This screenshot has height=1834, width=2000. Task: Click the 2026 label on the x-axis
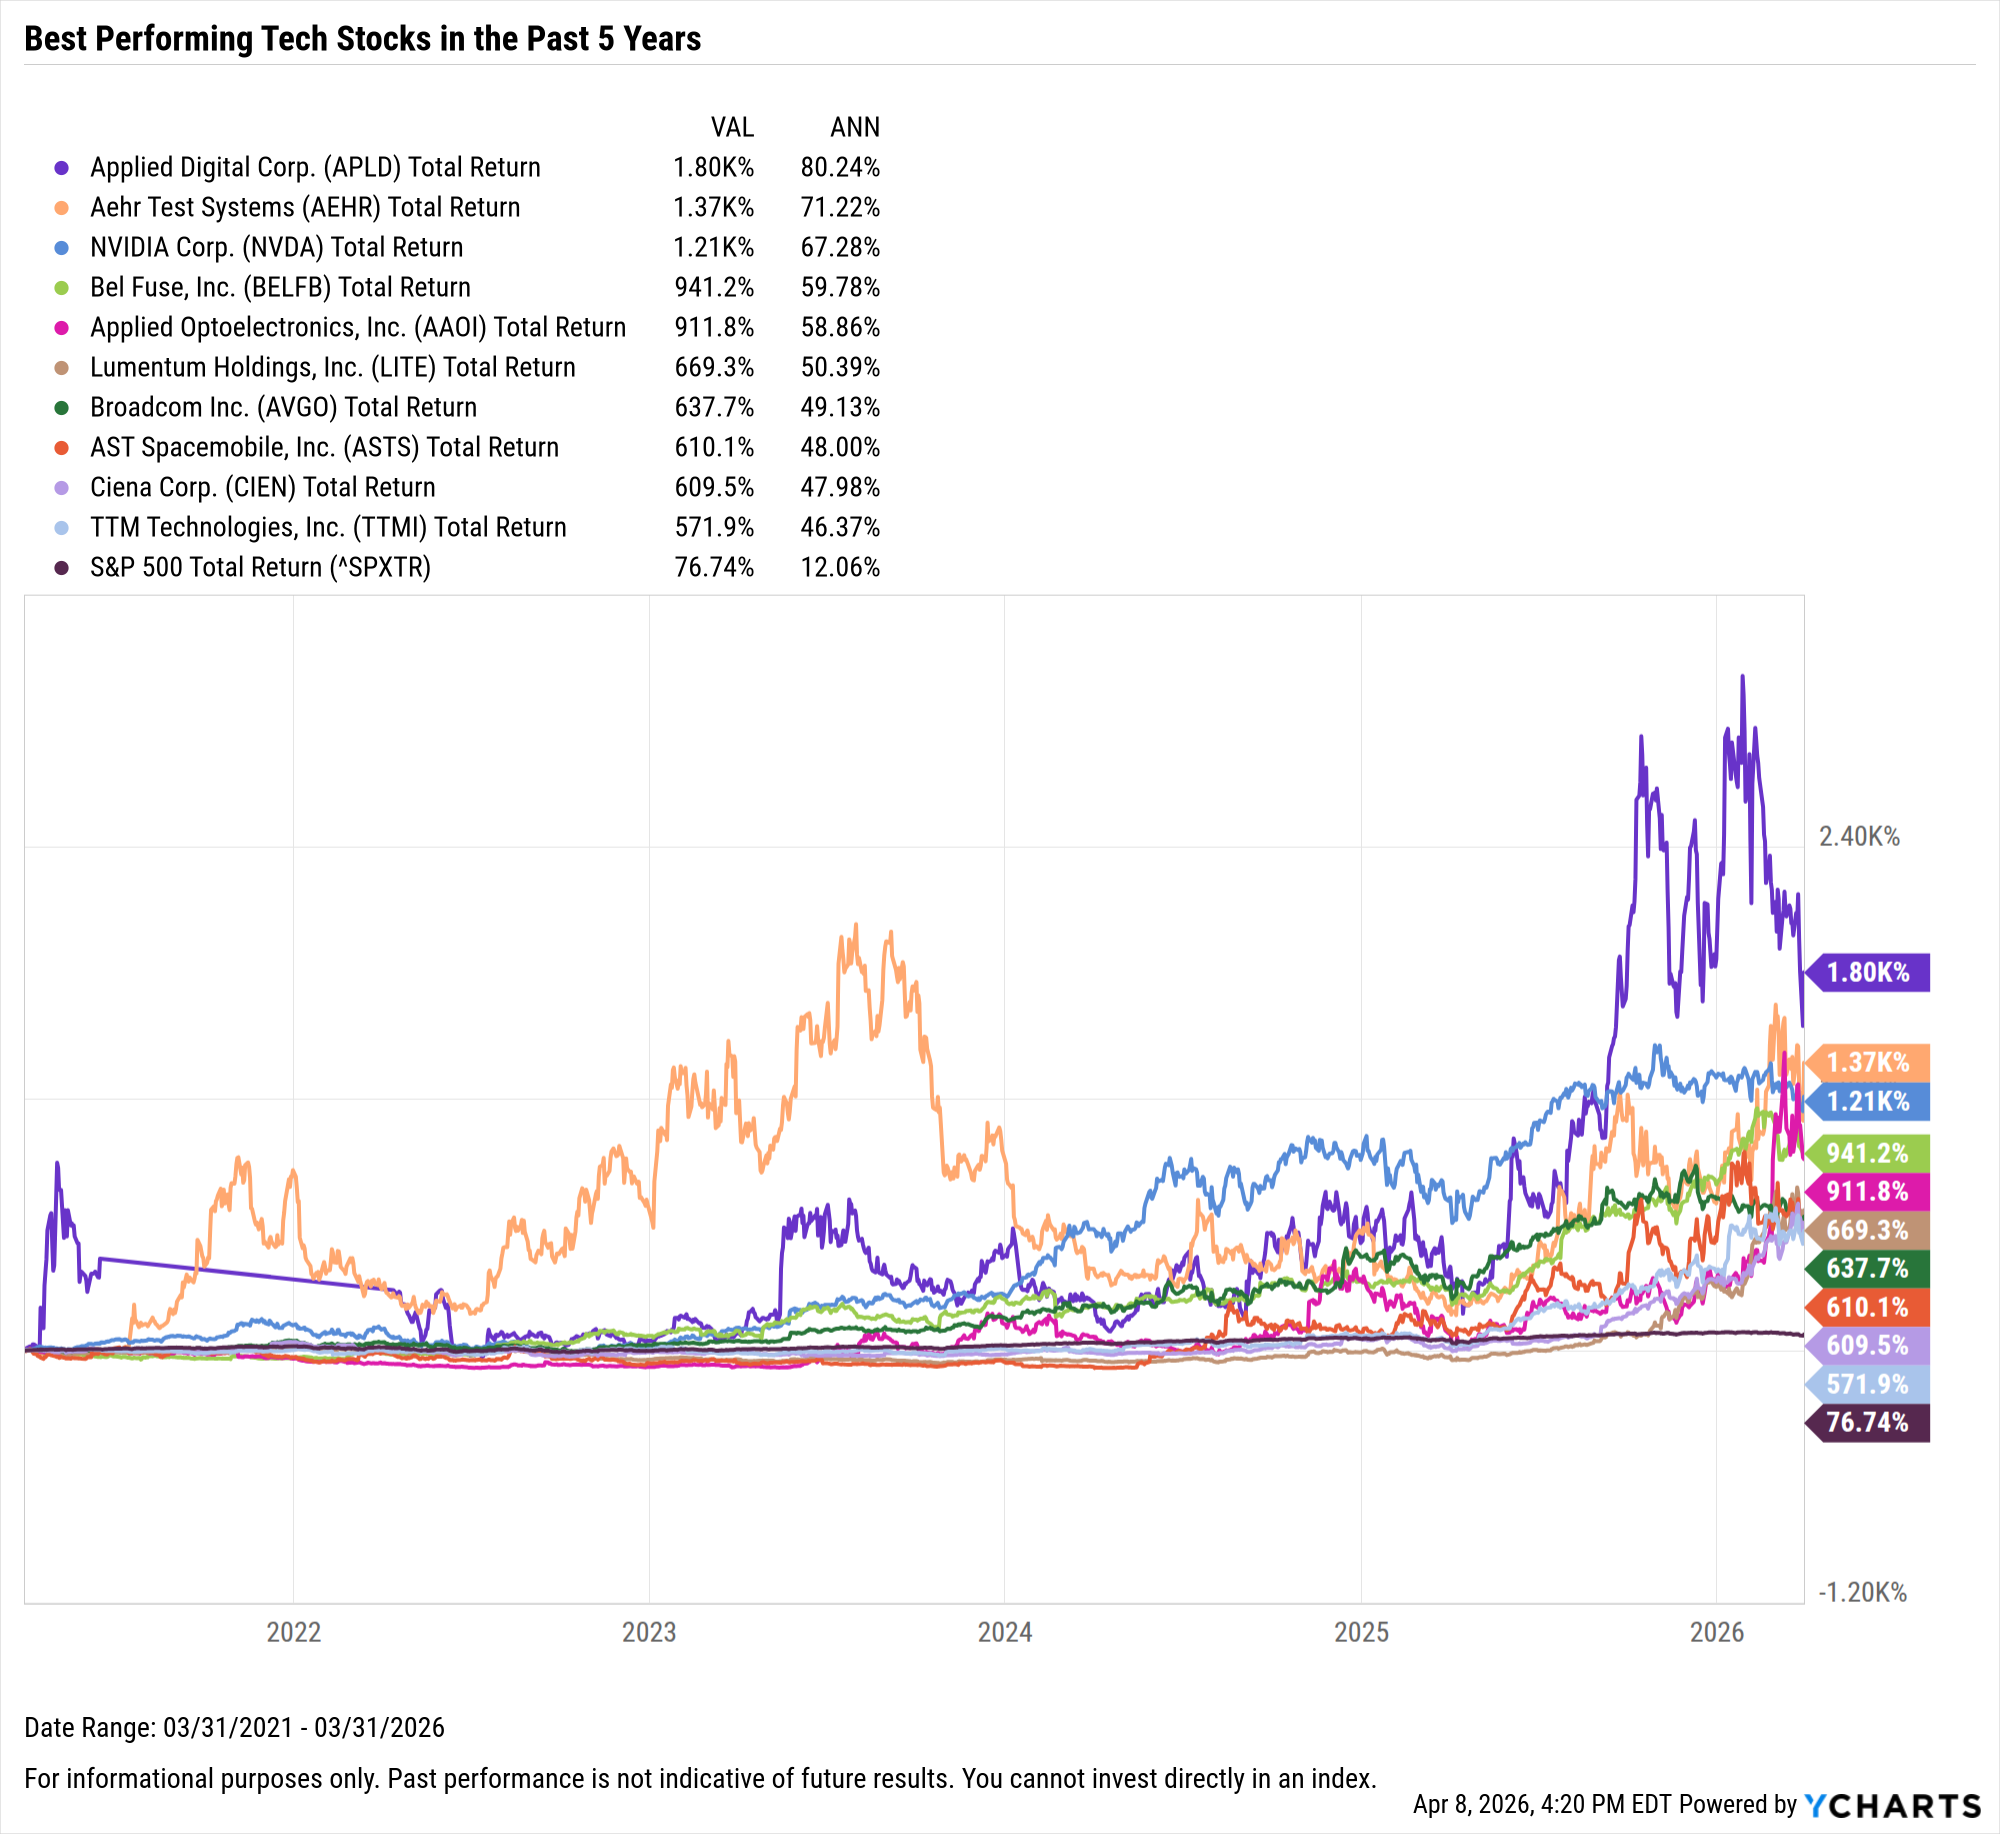pyautogui.click(x=1717, y=1632)
